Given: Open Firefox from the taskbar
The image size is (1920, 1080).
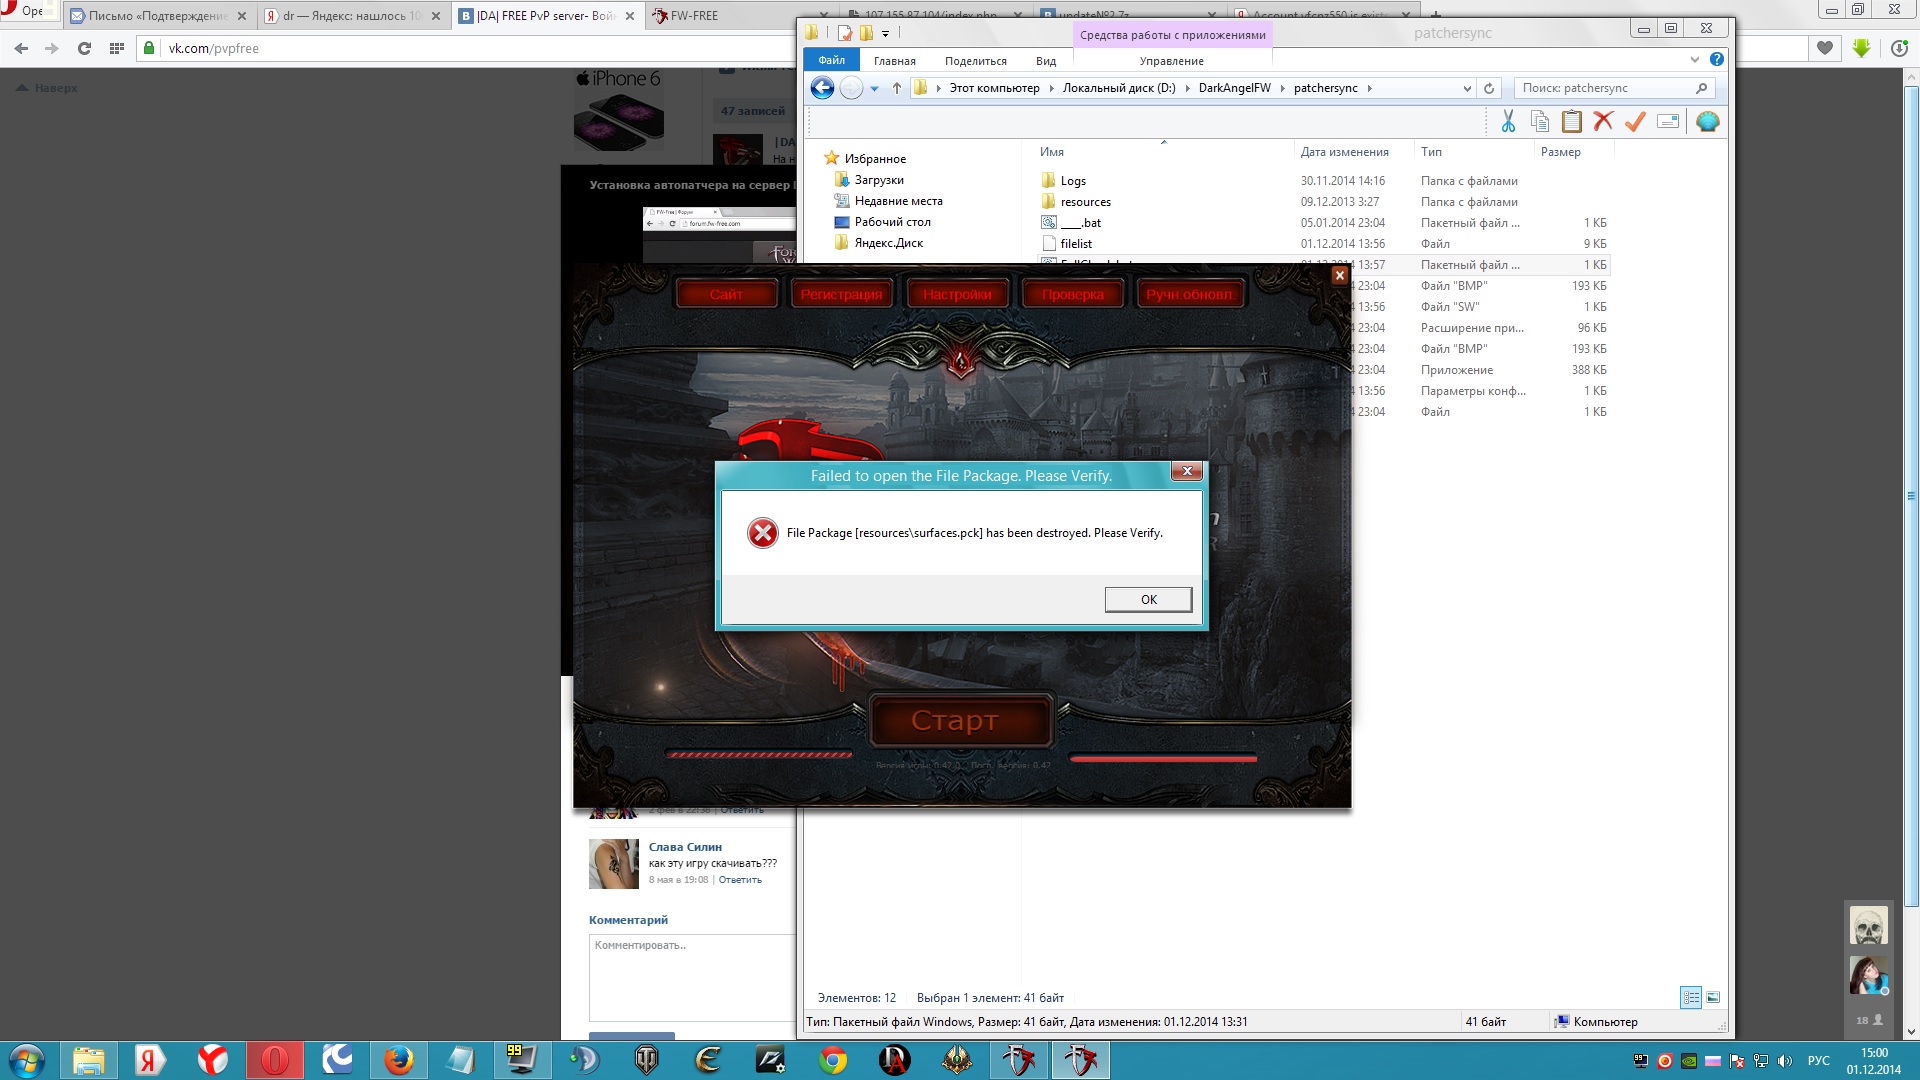Looking at the screenshot, I should pos(398,1060).
